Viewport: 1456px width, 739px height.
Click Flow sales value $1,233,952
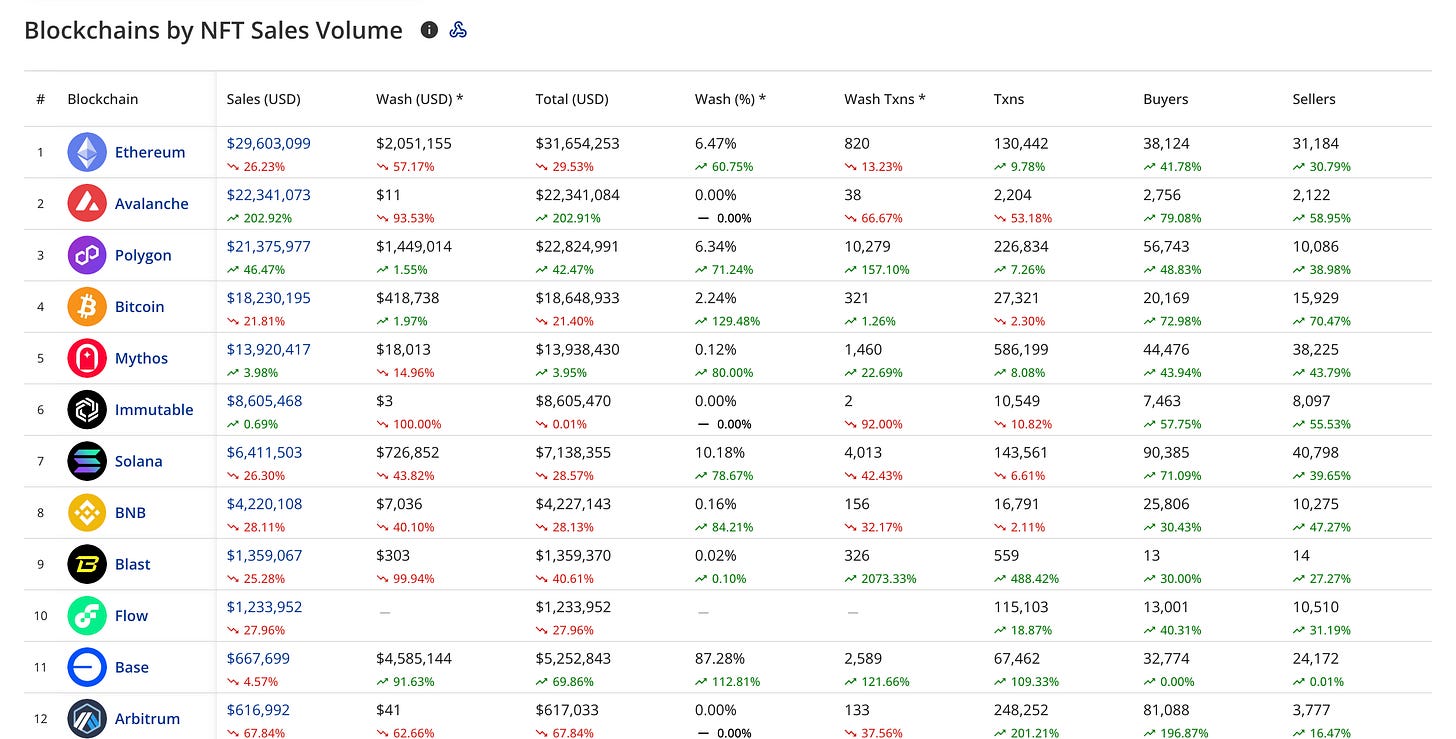pyautogui.click(x=265, y=606)
